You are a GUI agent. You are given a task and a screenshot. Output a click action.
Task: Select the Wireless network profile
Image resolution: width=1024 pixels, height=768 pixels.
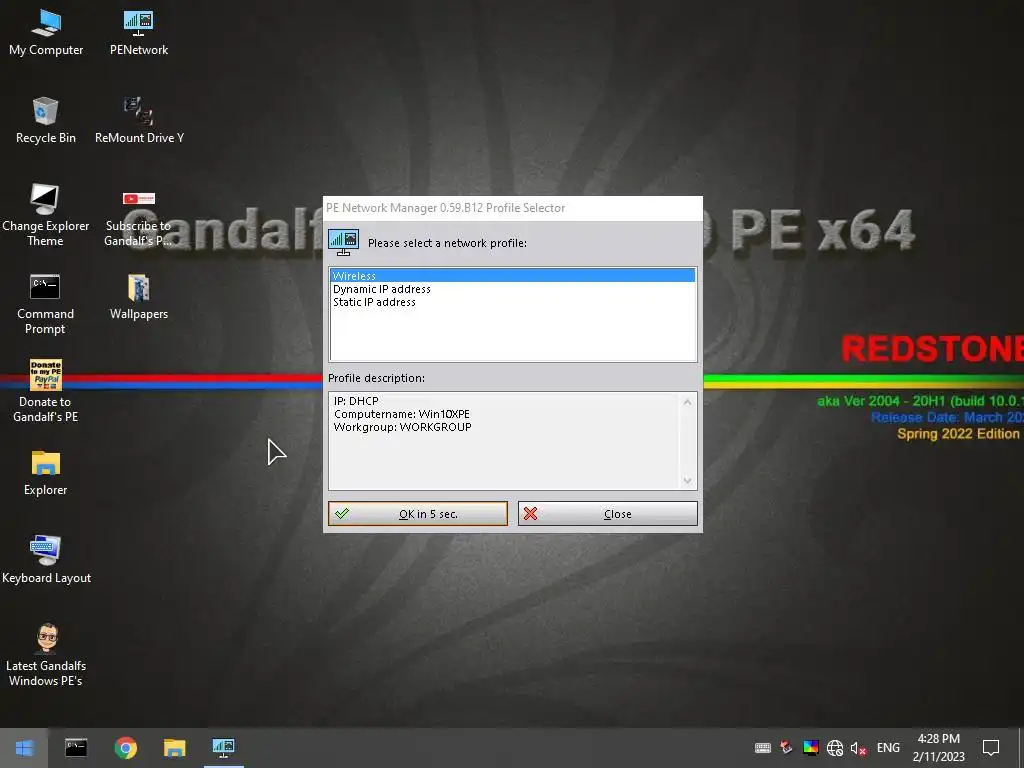[x=513, y=276]
